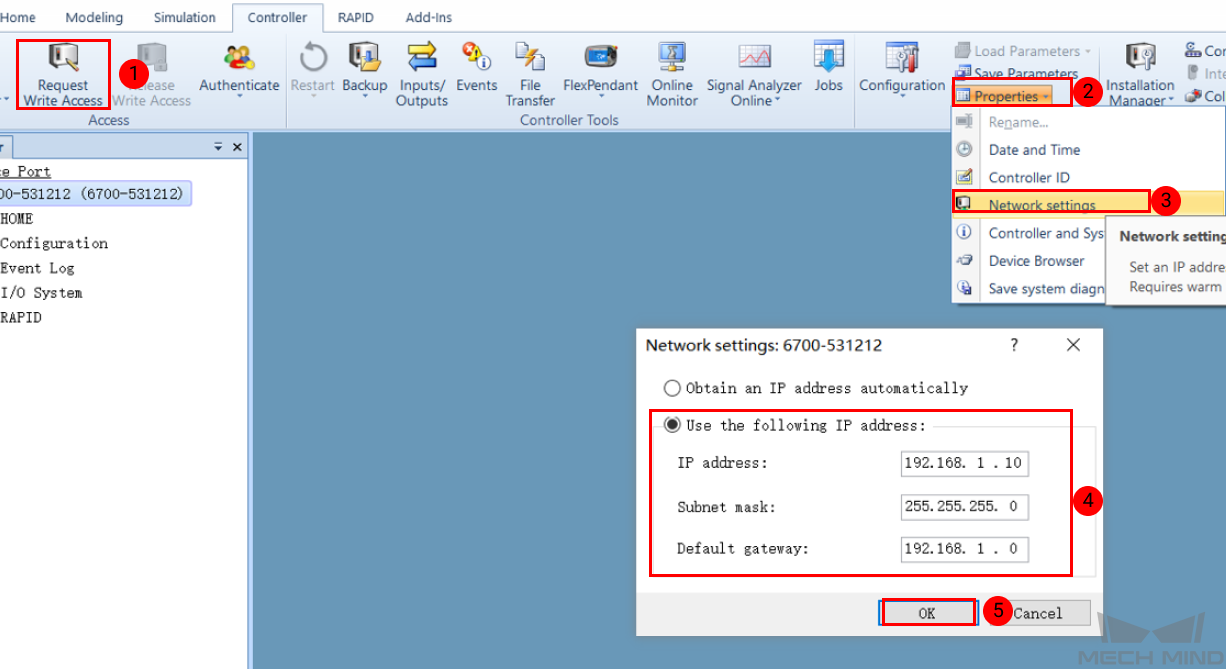Click the Restart controller icon
This screenshot has width=1226, height=669.
click(313, 56)
